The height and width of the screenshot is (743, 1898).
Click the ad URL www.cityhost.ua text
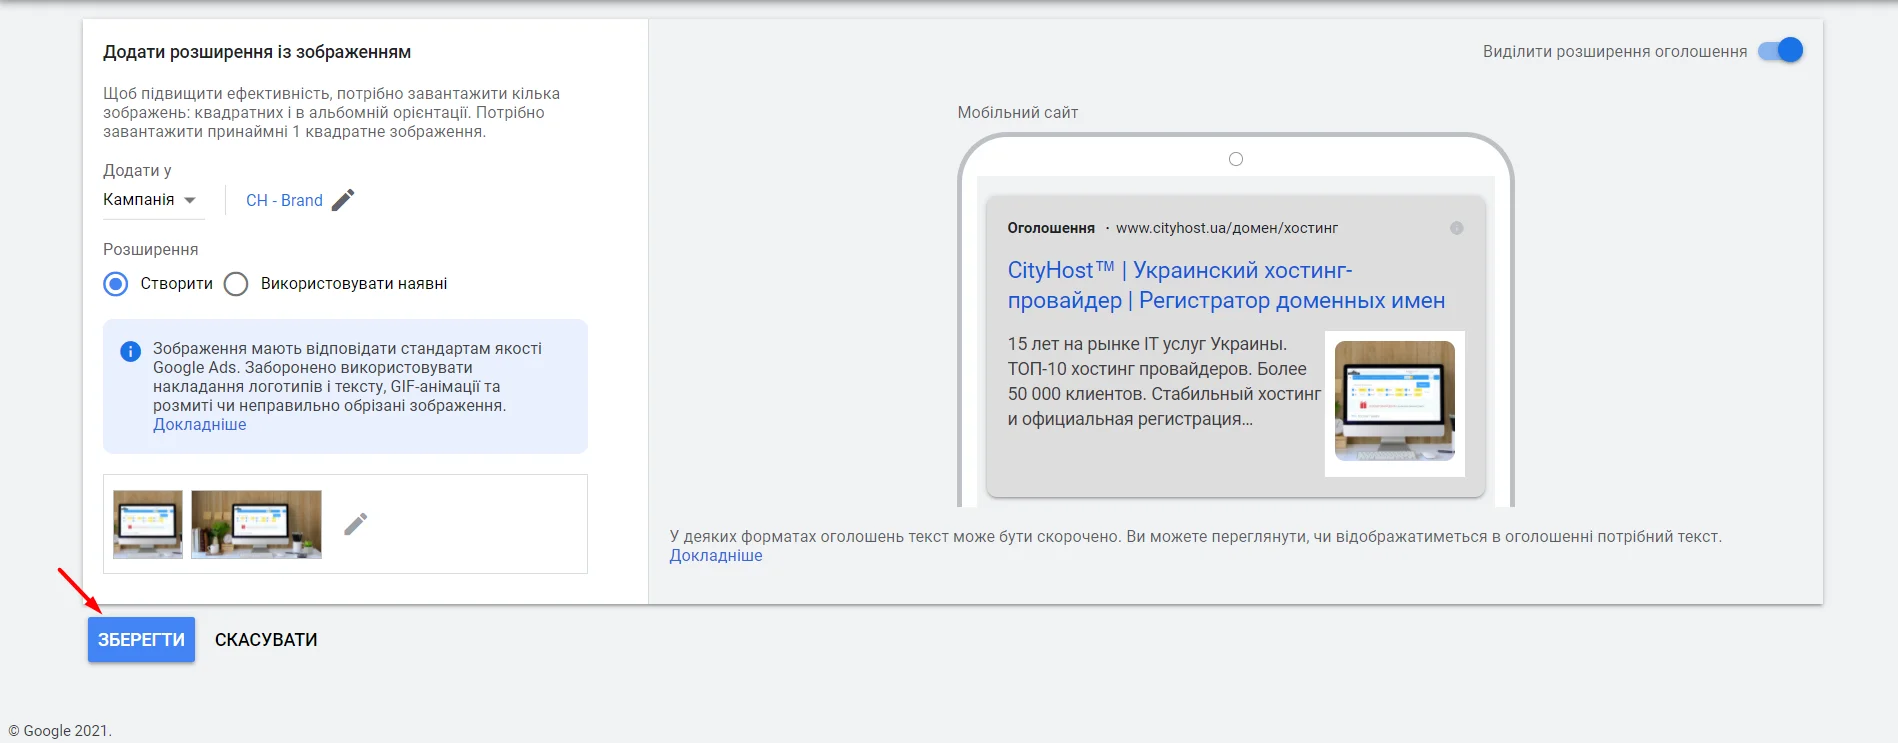tap(1227, 228)
